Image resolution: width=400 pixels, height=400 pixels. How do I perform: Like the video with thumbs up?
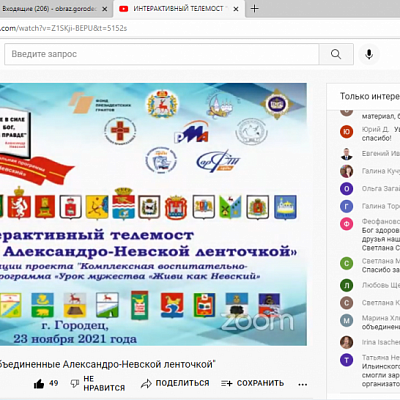click(x=39, y=384)
